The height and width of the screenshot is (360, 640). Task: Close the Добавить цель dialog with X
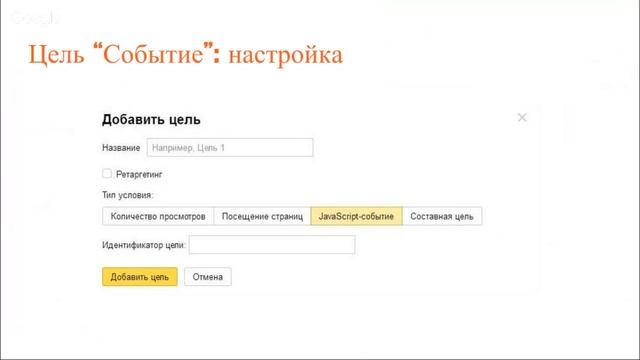tap(522, 118)
